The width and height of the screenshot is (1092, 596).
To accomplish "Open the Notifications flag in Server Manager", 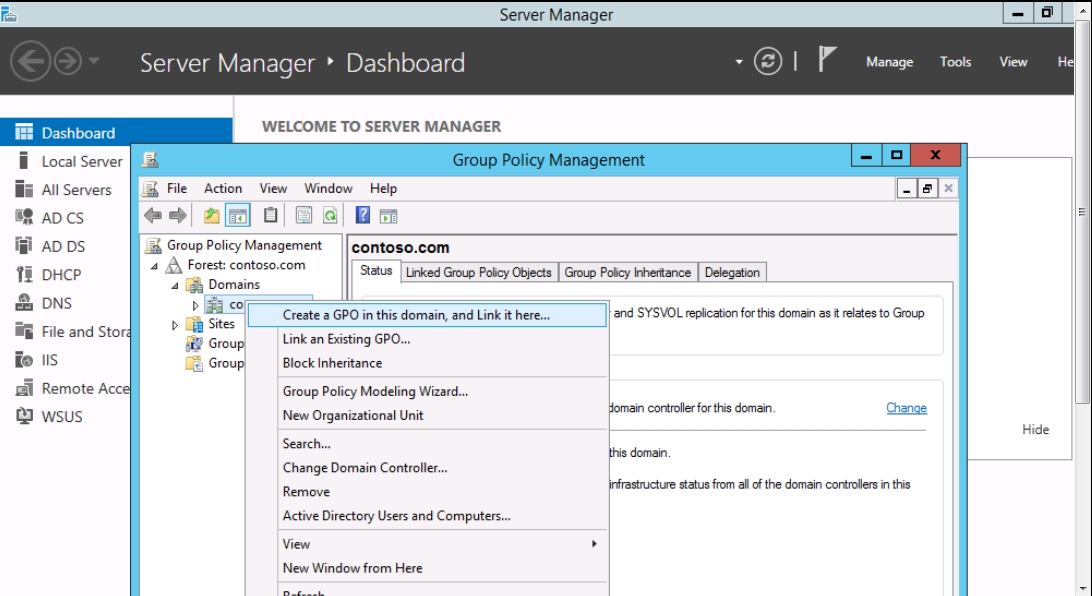I will click(x=826, y=58).
